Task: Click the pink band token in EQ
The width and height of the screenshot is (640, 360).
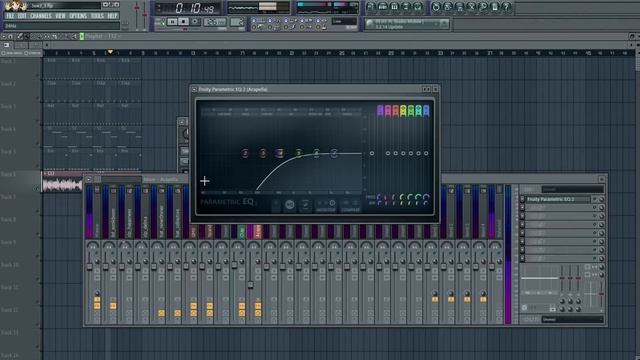Action: point(388,110)
